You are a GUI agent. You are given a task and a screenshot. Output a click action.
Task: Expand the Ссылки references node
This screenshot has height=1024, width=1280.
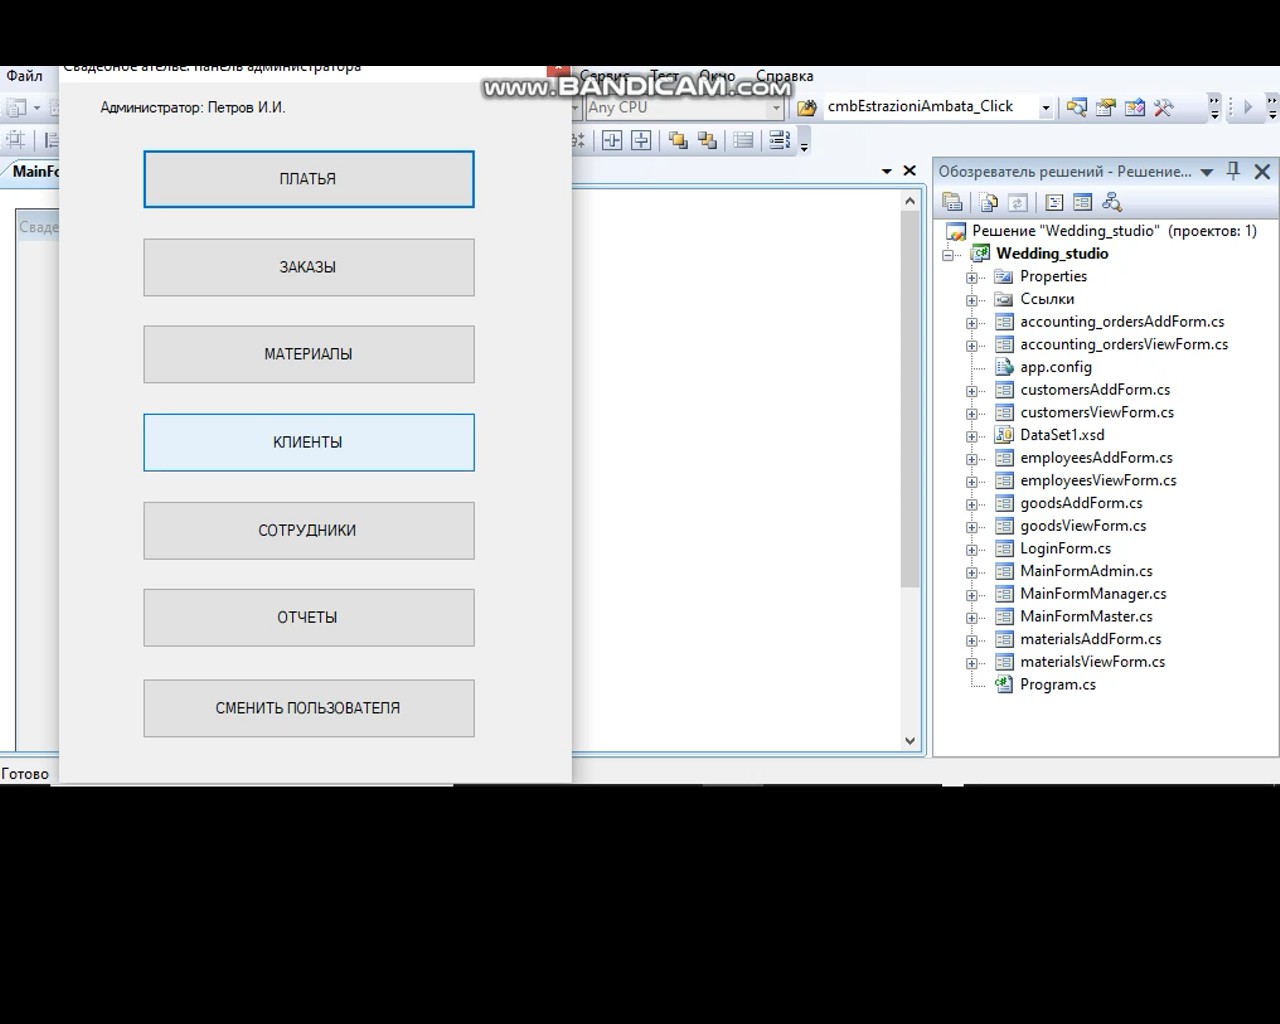point(971,300)
